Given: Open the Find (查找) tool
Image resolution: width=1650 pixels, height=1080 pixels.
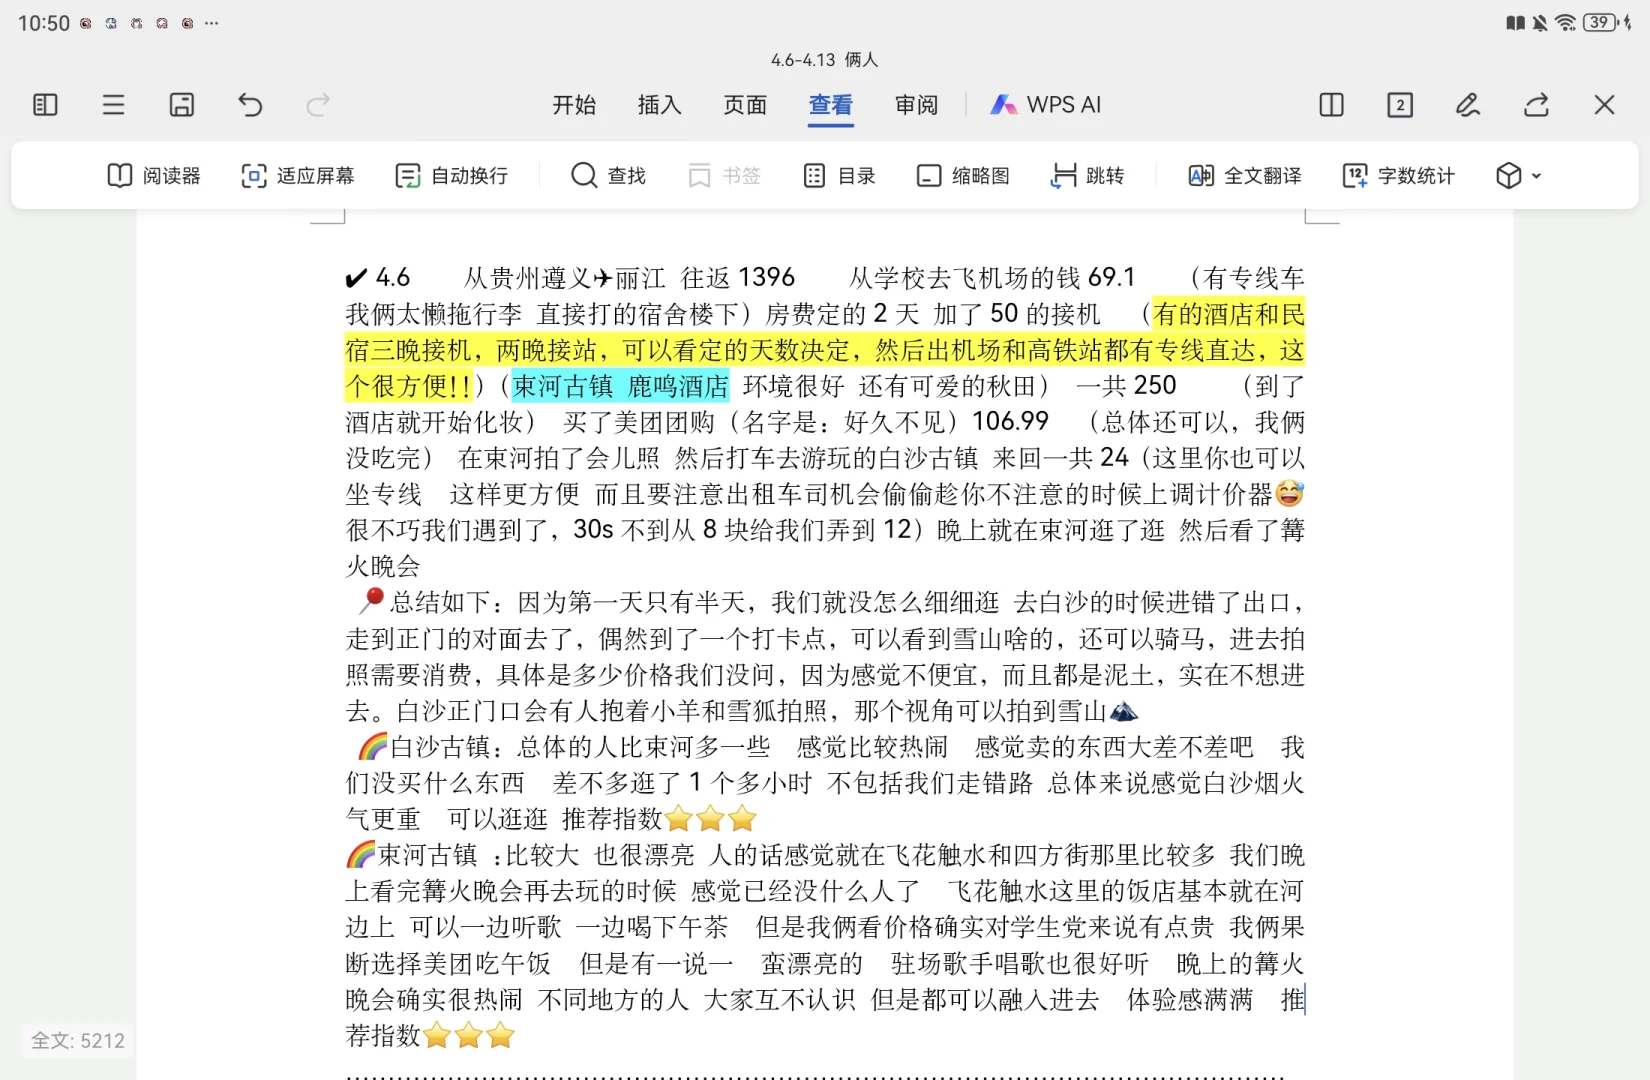Looking at the screenshot, I should [x=608, y=175].
